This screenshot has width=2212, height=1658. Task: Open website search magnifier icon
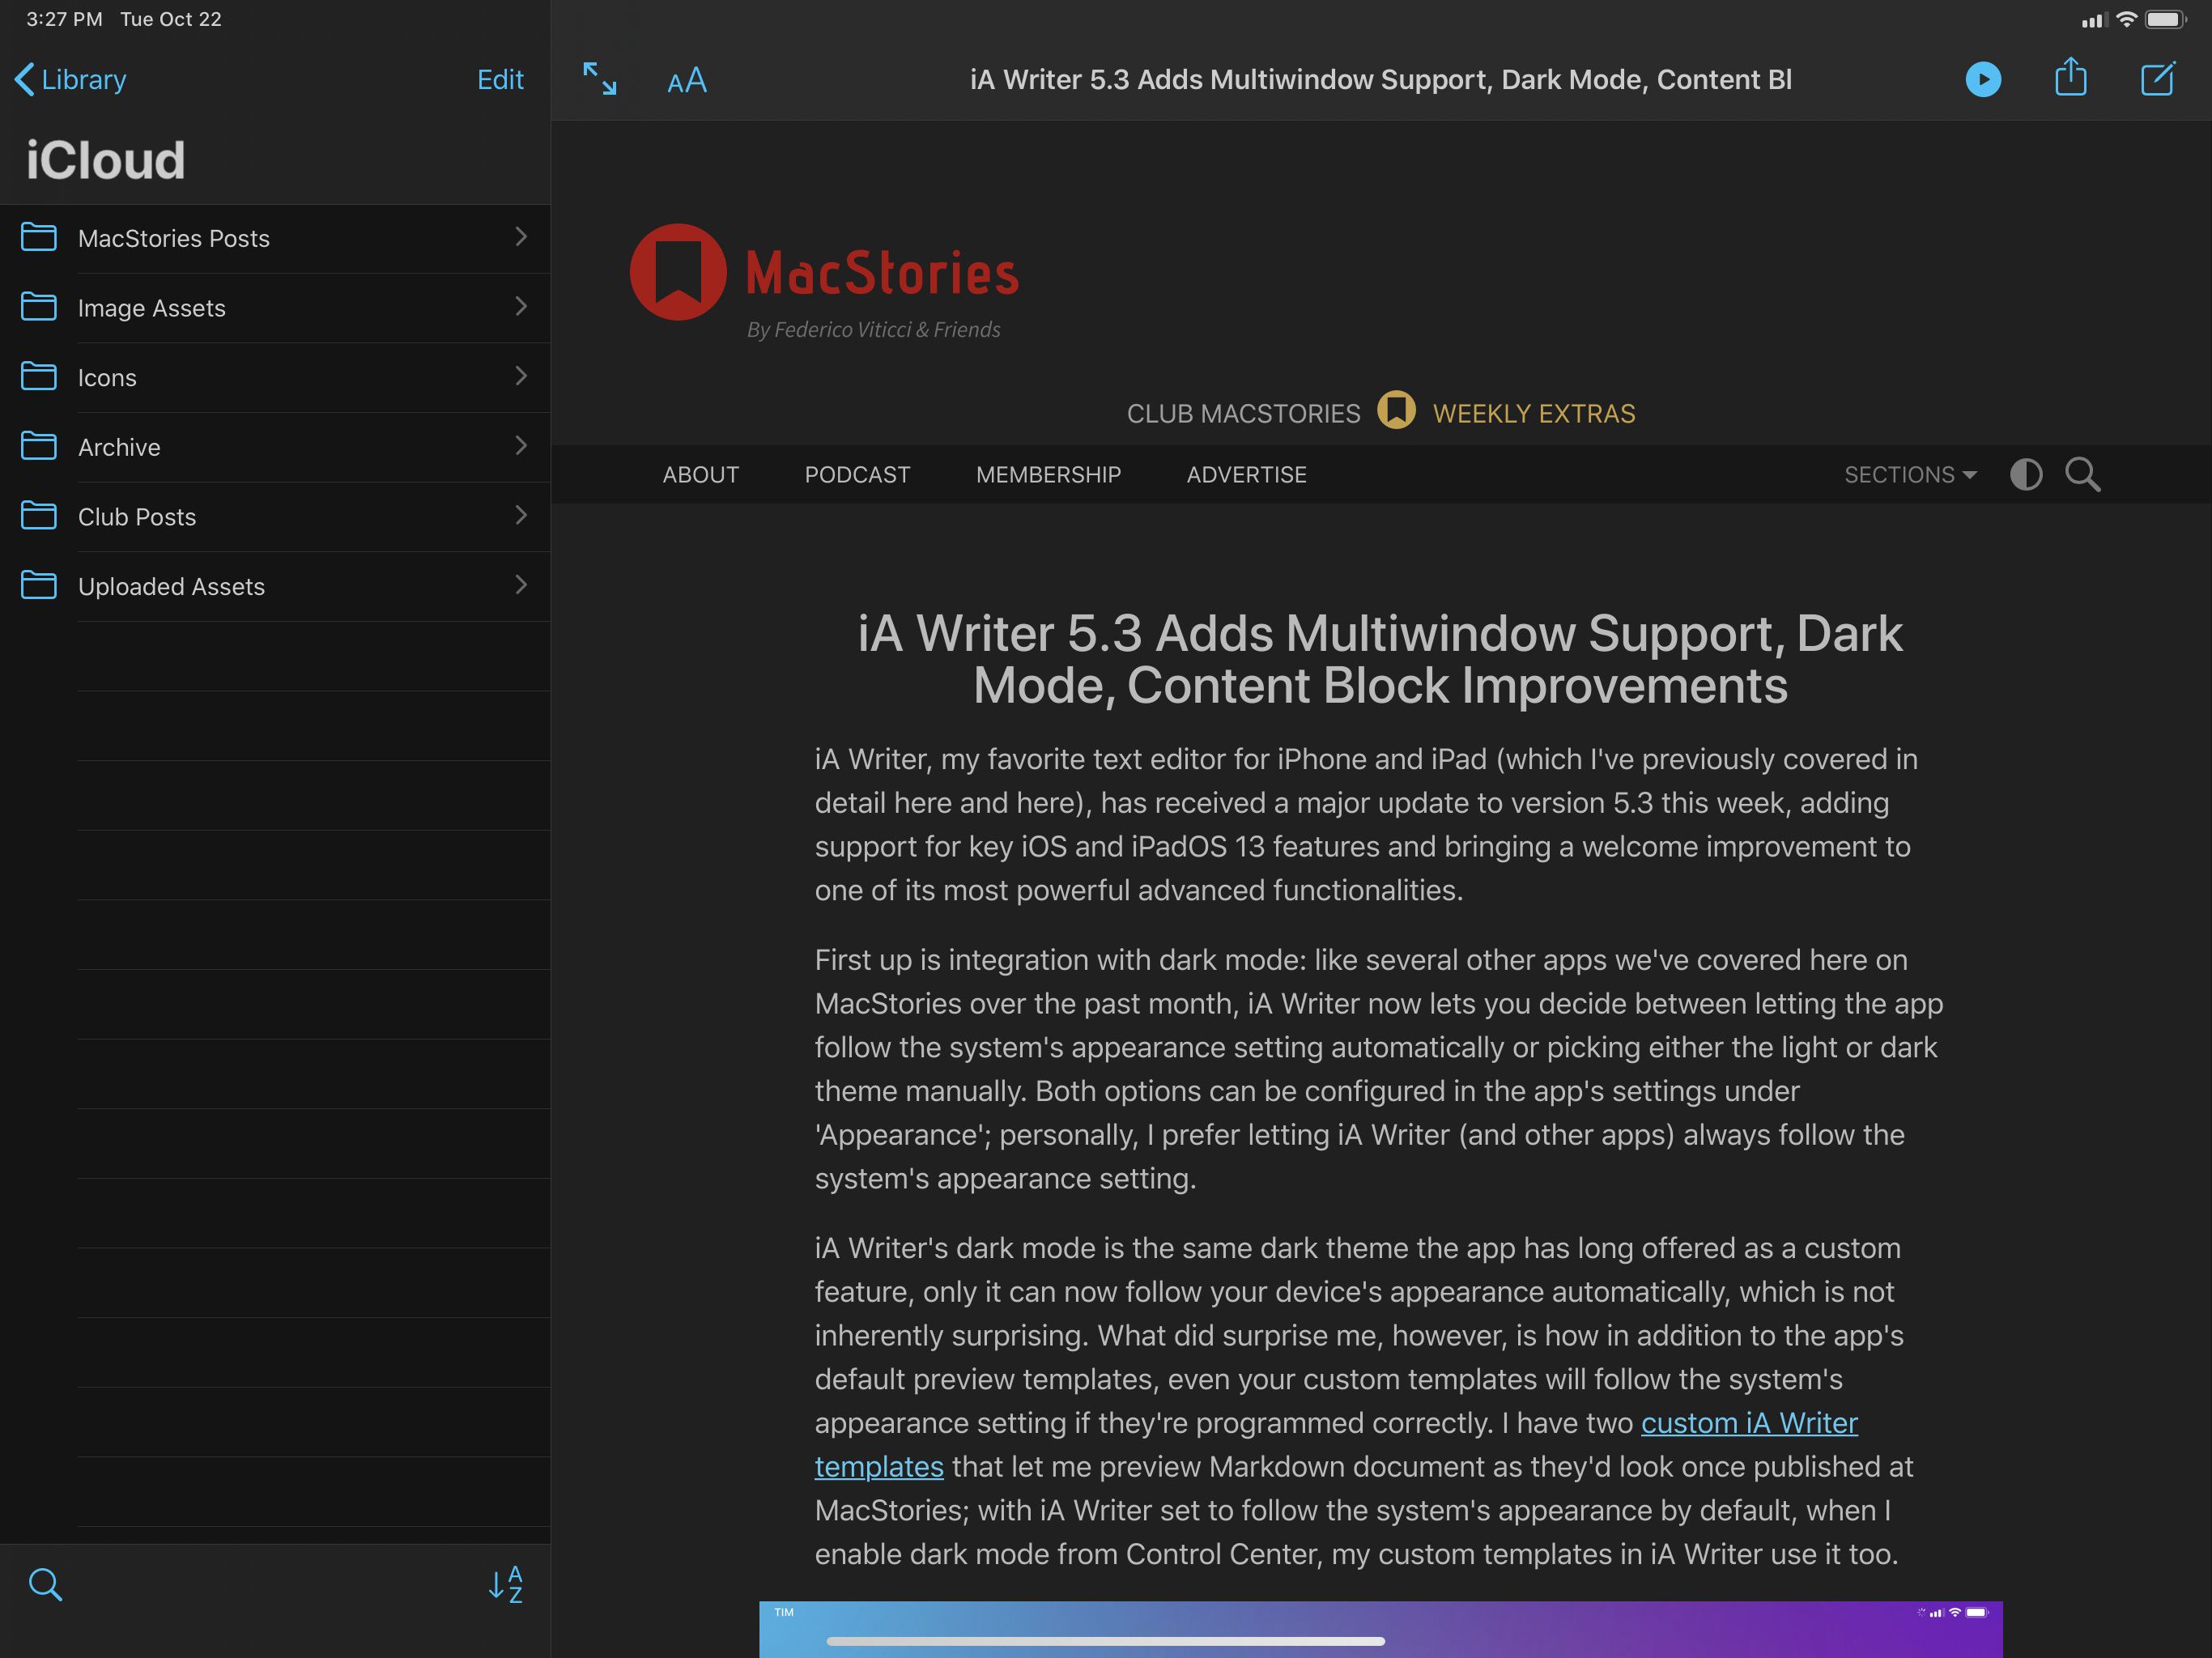(2083, 474)
